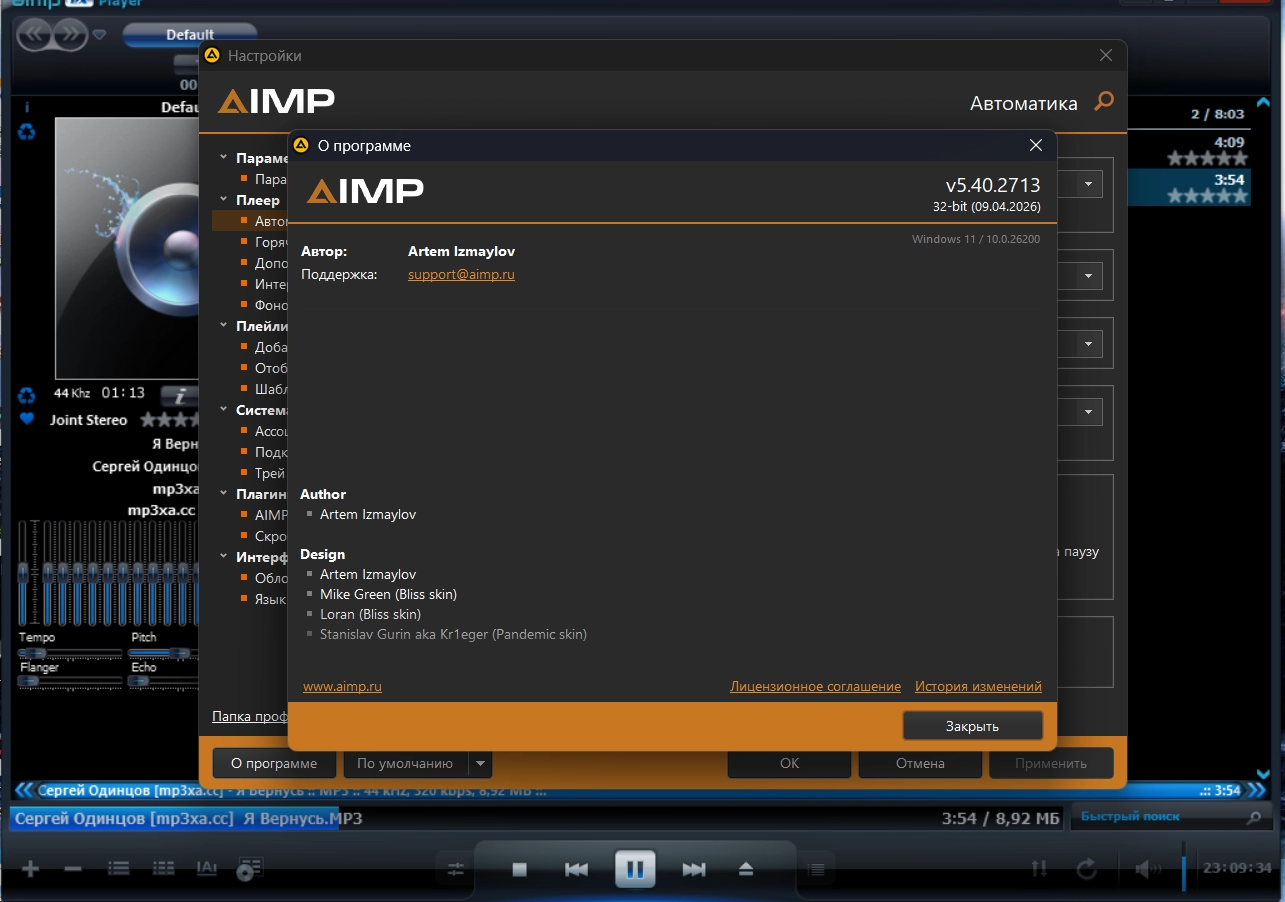Jump to the previous track
Viewport: 1285px width, 902px height.
[576, 869]
